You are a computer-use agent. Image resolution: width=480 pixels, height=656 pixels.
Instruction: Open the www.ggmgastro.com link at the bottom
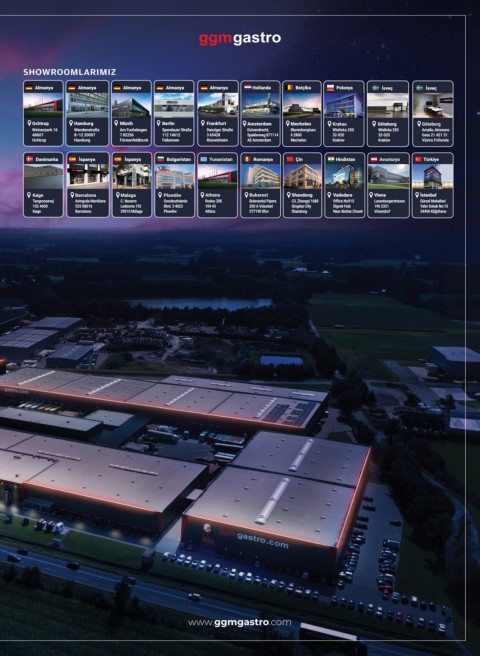coord(239,622)
